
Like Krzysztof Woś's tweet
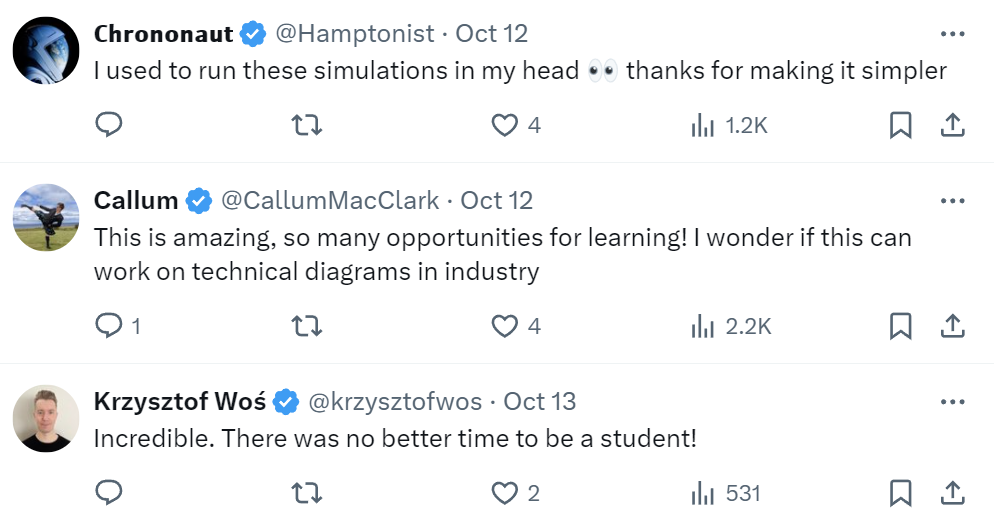click(x=505, y=493)
